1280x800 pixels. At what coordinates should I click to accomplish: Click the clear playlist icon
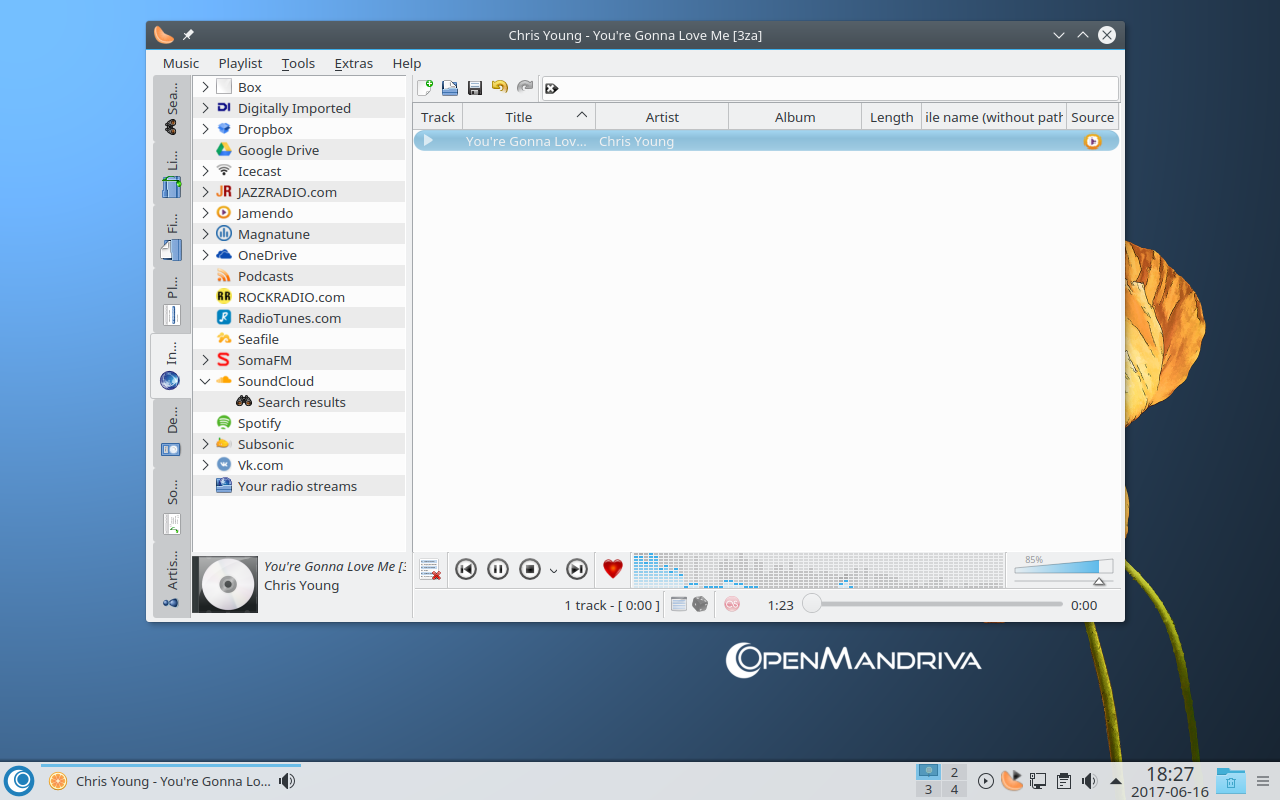430,569
